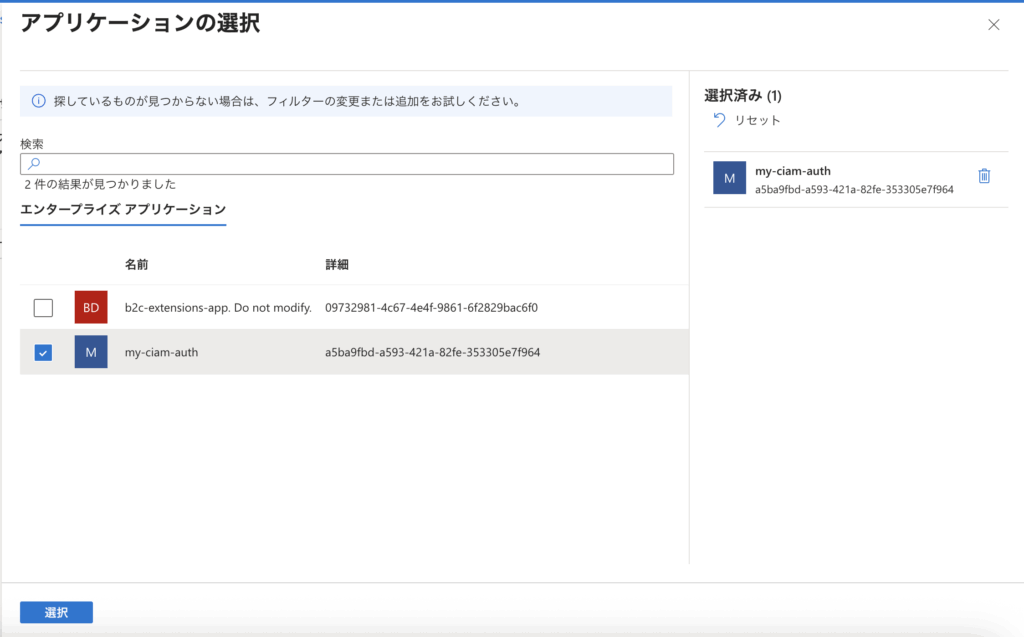Screen dimensions: 1024x637
Task: Click my-ciam-auth name in results list
Action: point(161,352)
